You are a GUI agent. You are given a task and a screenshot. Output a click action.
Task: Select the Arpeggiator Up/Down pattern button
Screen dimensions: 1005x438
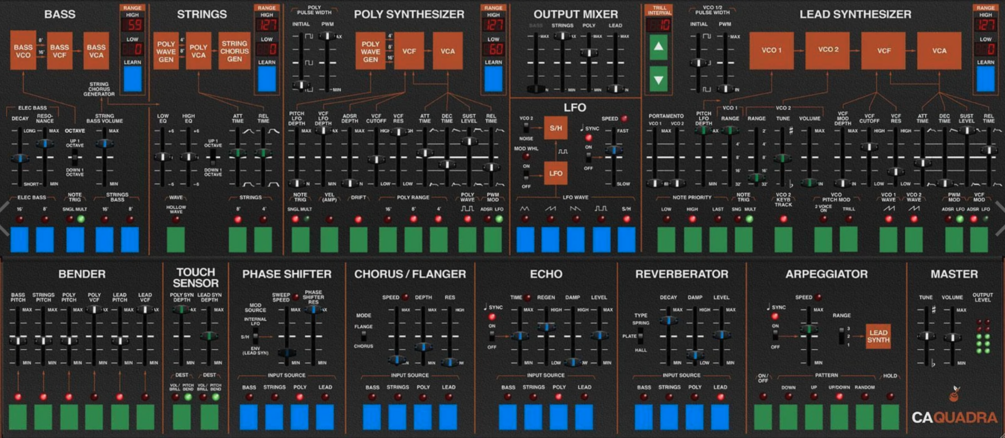pyautogui.click(x=839, y=417)
